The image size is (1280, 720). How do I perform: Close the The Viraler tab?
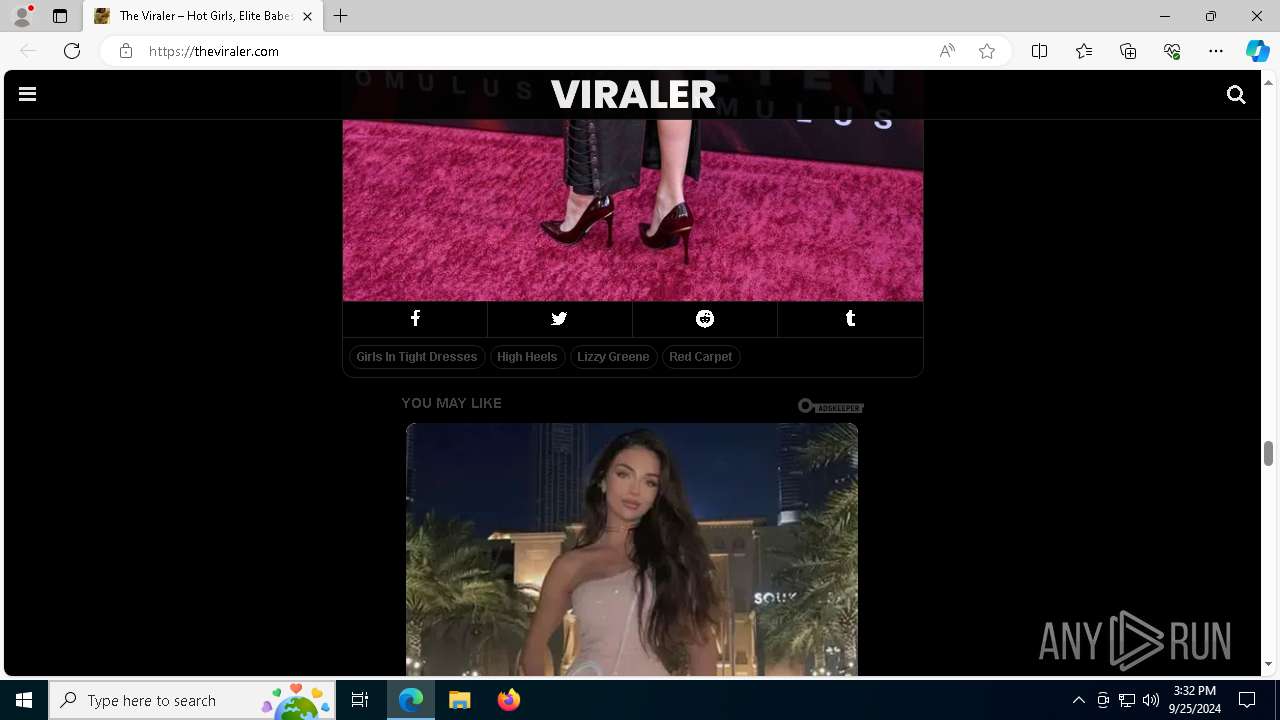click(307, 16)
